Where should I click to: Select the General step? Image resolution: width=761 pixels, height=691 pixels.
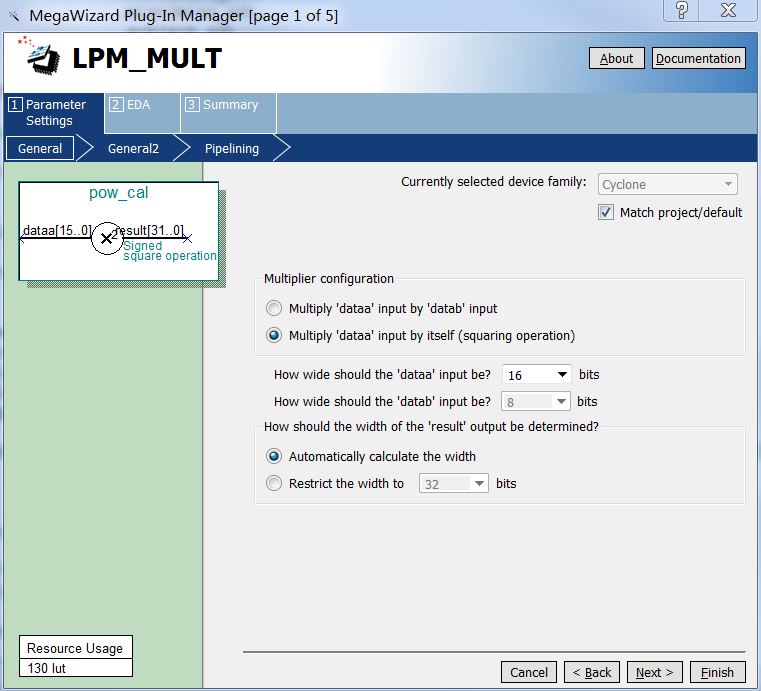click(x=40, y=148)
